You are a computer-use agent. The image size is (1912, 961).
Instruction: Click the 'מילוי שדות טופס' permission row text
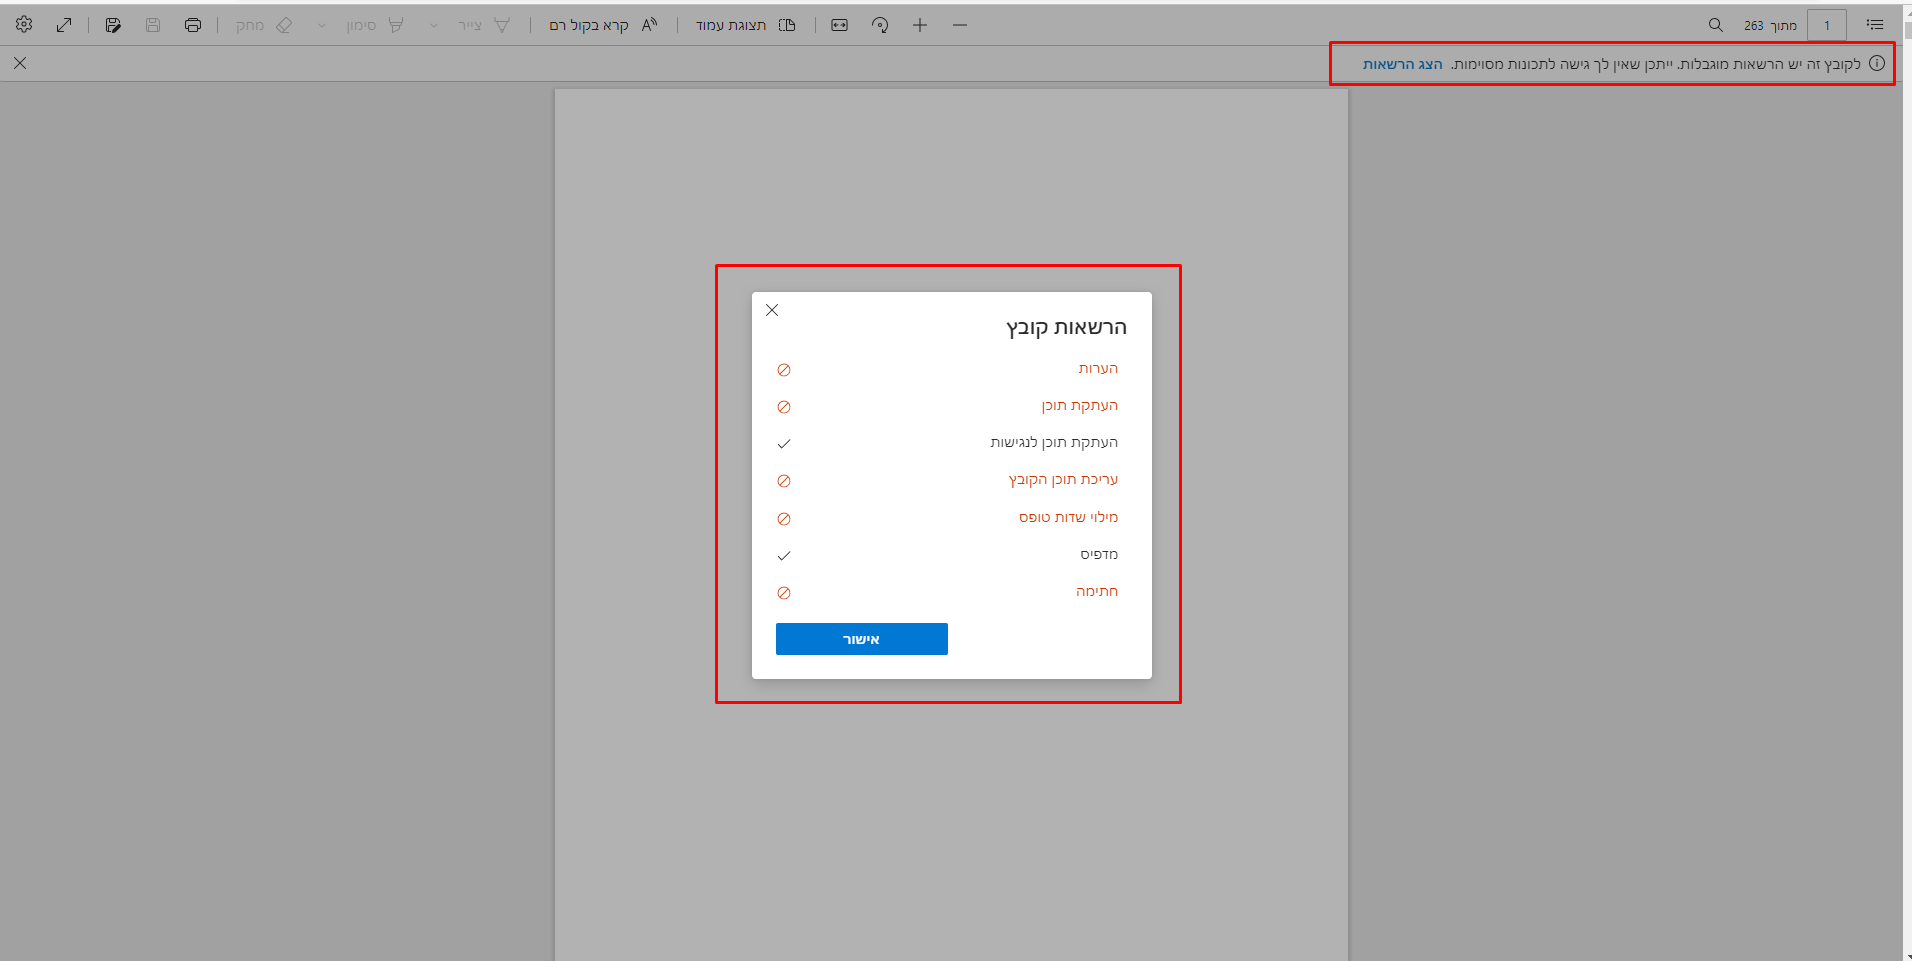coord(1068,517)
